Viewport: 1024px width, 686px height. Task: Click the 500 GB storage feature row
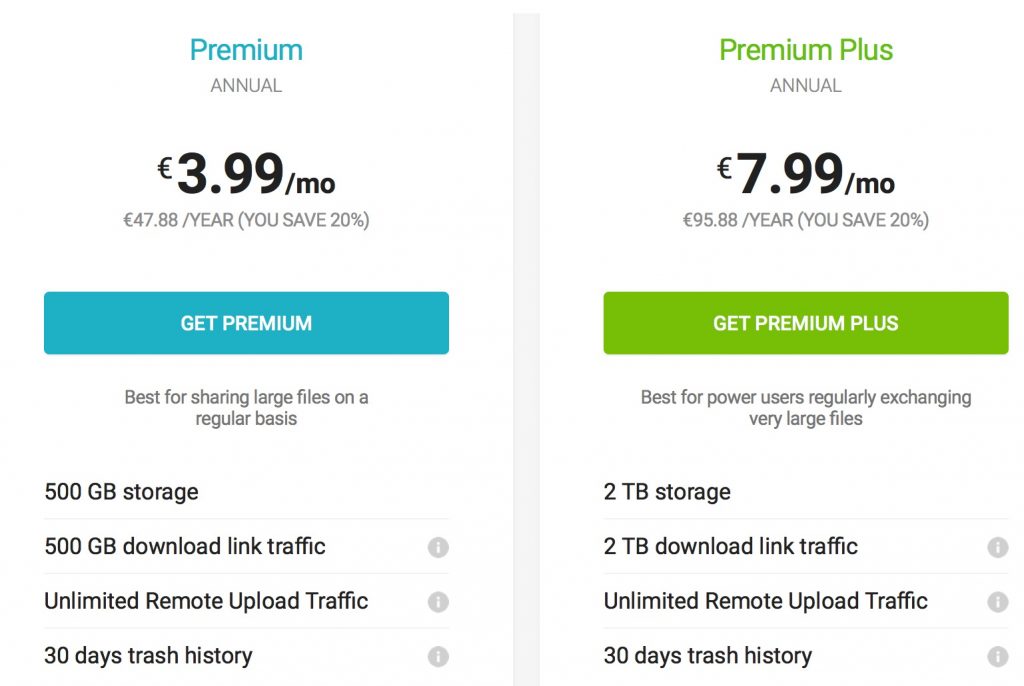[x=246, y=492]
